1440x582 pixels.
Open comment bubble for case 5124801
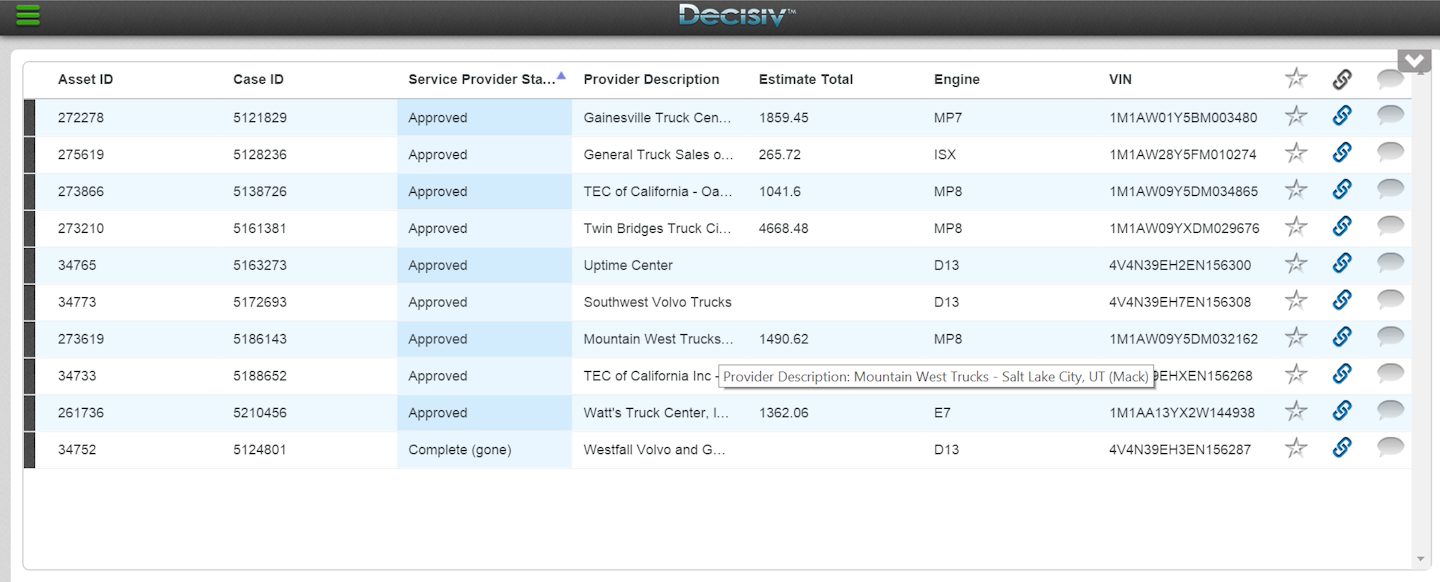1390,448
